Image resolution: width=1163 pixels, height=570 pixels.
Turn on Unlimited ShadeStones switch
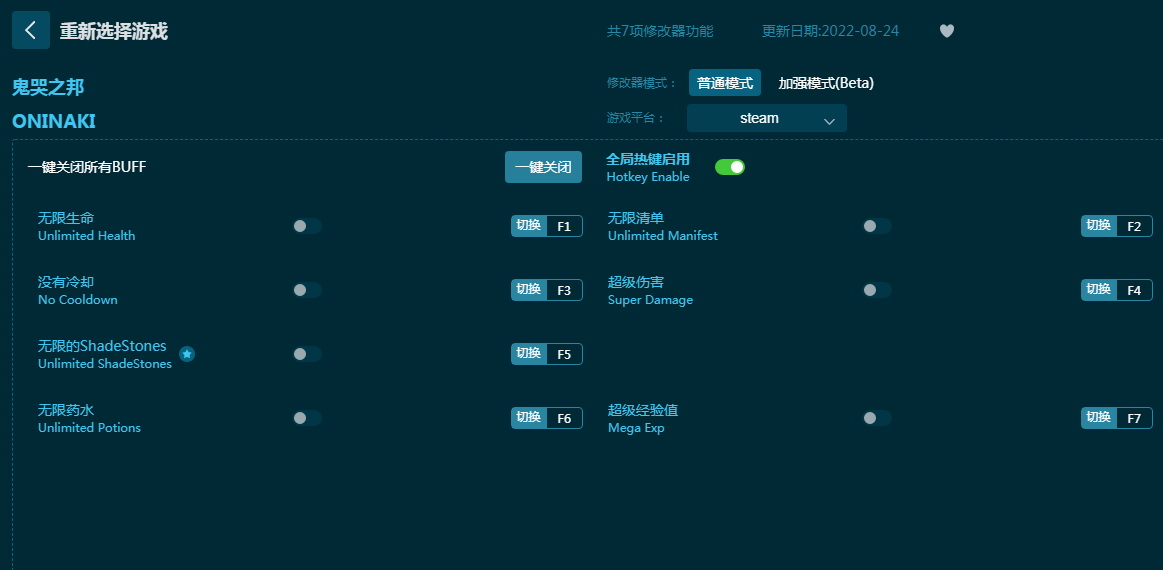point(307,354)
